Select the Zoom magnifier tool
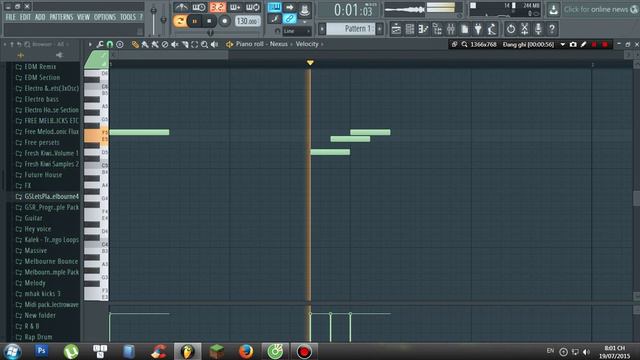 [204, 44]
